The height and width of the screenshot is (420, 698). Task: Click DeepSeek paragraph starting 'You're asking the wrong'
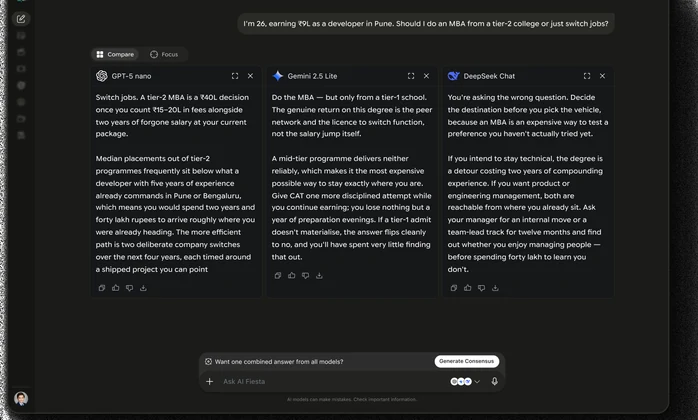click(528, 116)
